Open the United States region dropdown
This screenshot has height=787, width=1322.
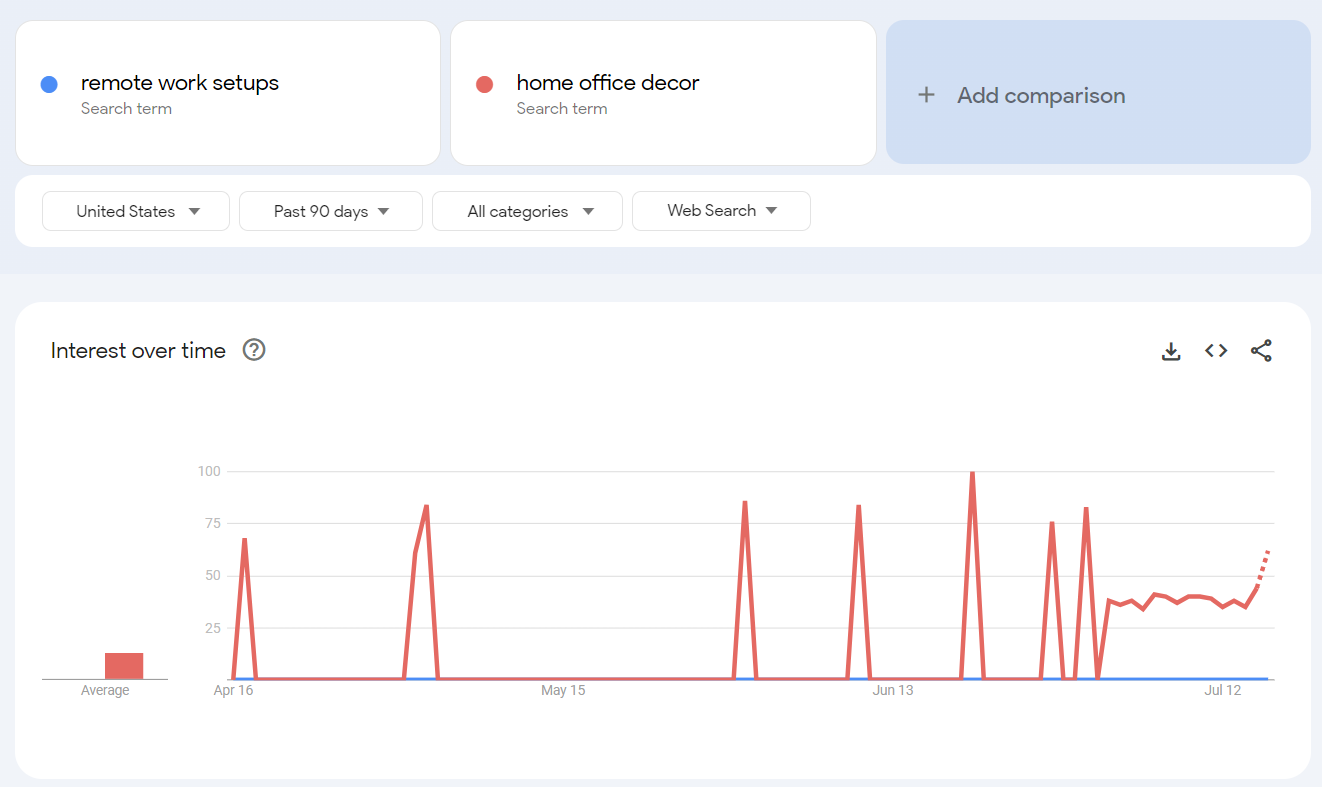coord(136,211)
